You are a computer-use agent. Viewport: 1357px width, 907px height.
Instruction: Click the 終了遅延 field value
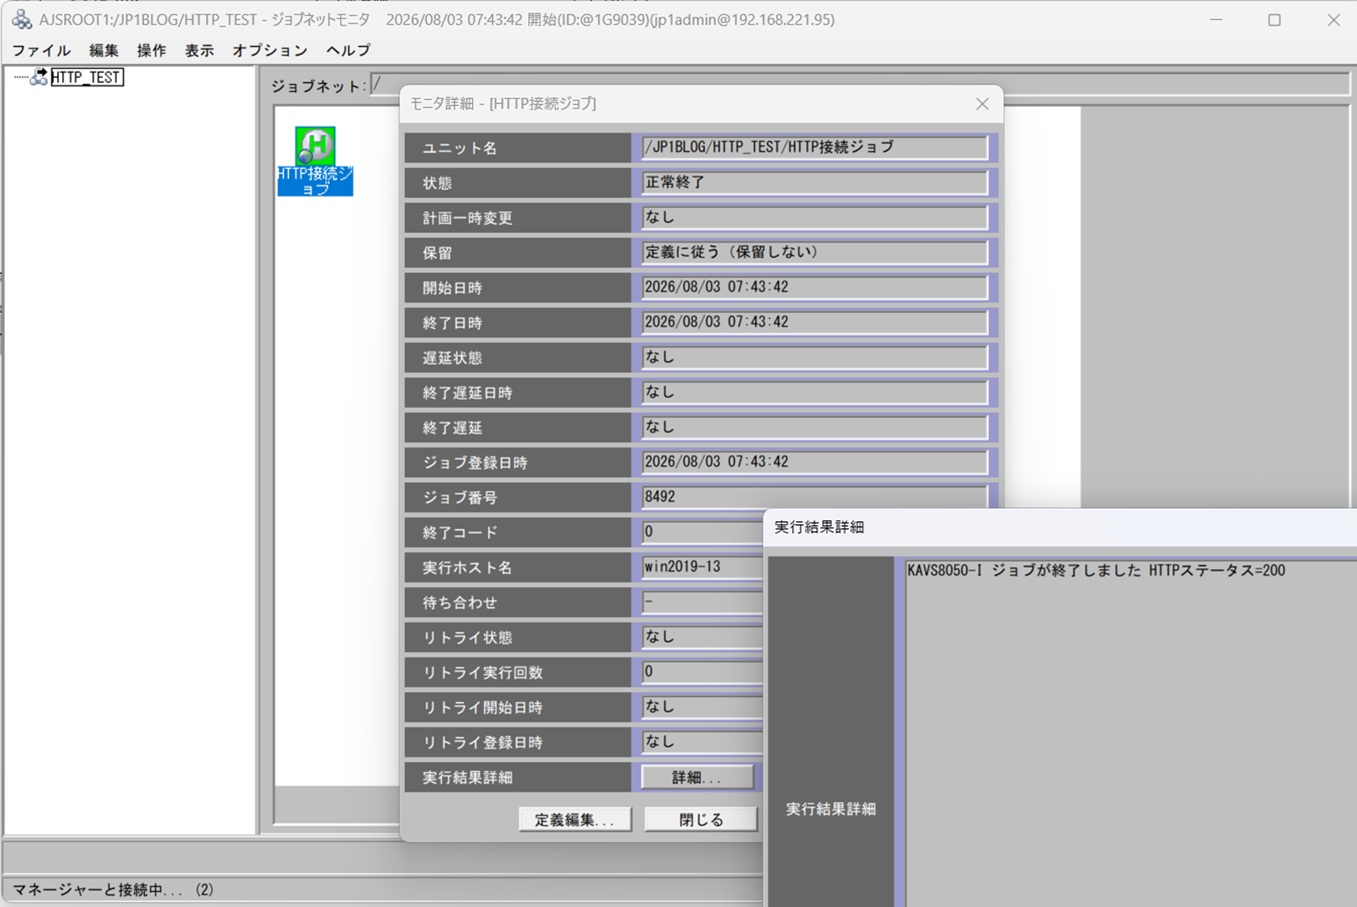pos(814,427)
